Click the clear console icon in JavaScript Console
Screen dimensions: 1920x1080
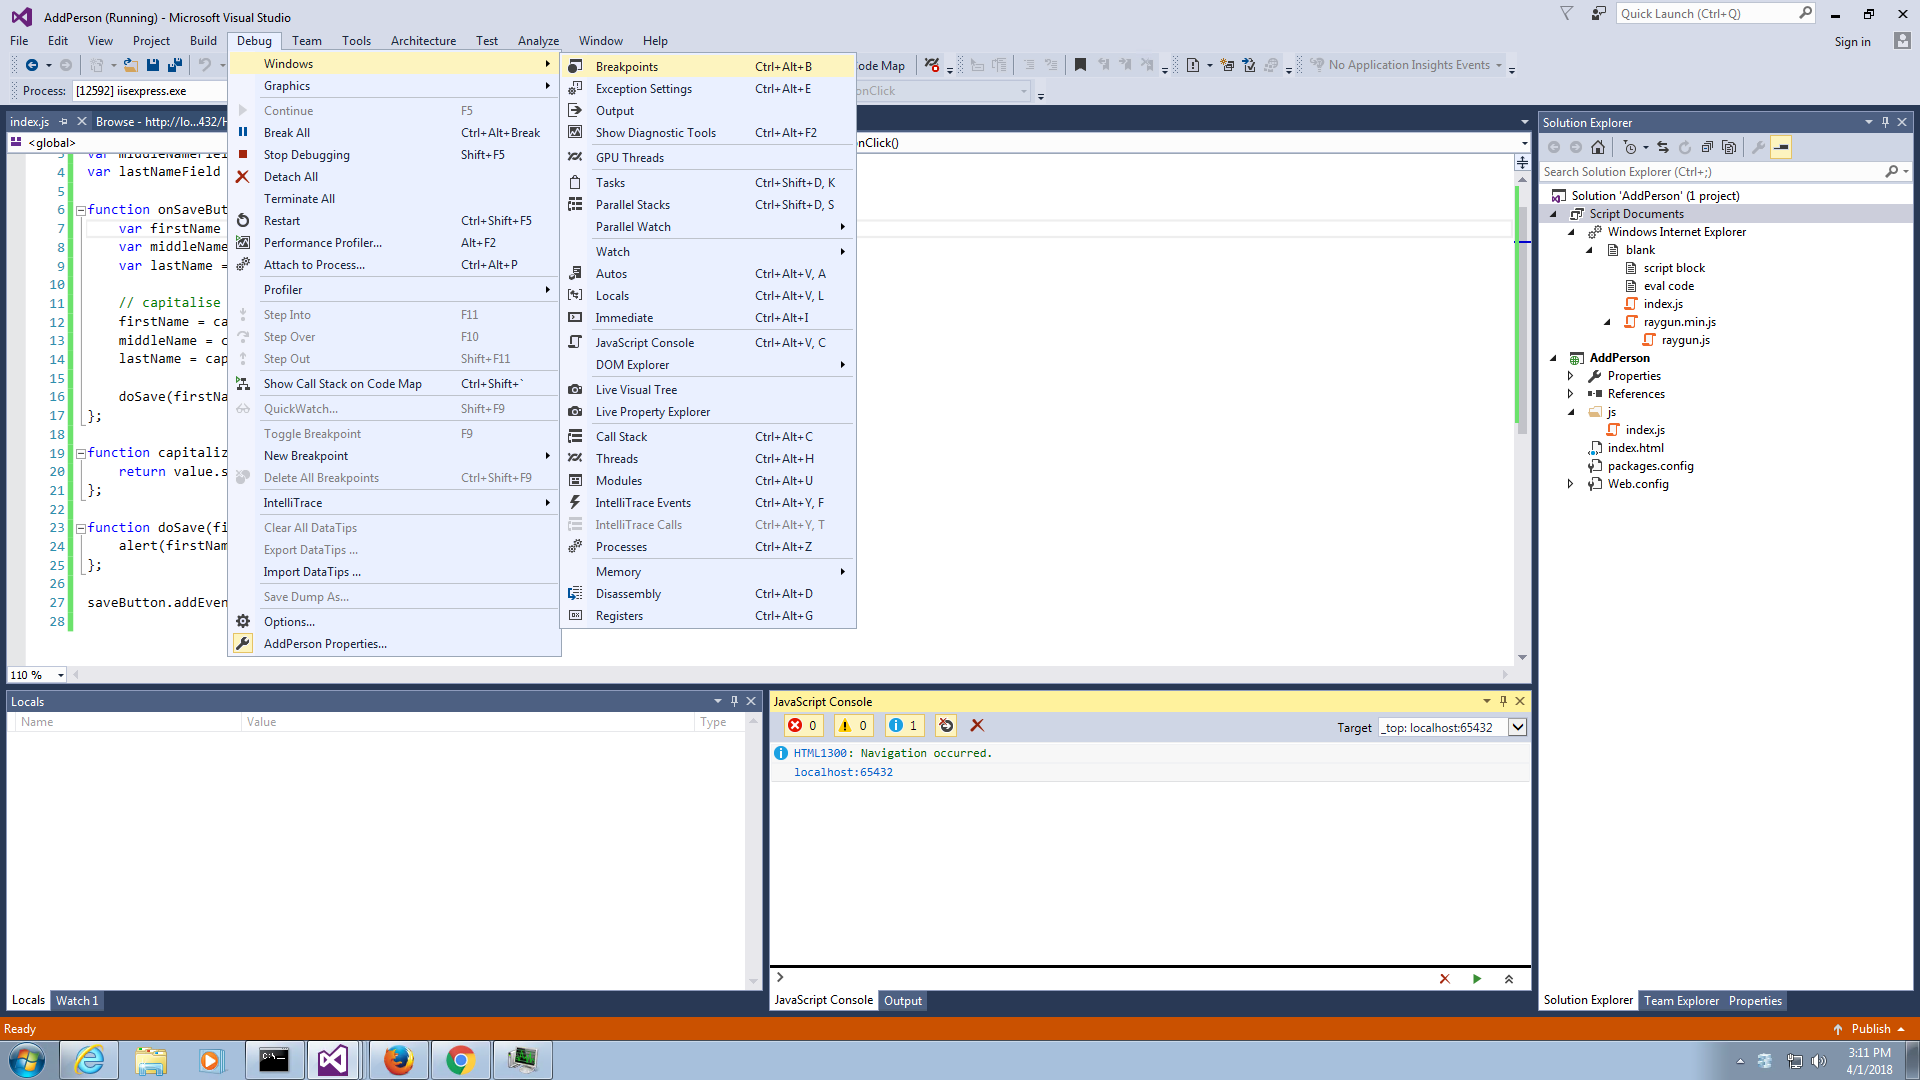tap(976, 725)
